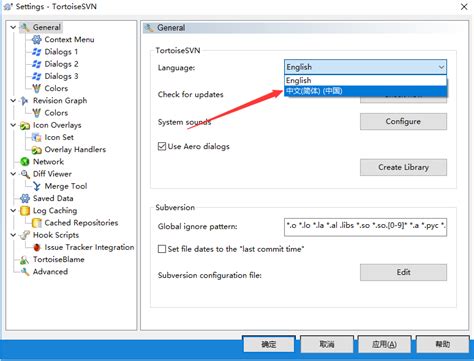Click the Overlay Handlers icon

(37, 150)
